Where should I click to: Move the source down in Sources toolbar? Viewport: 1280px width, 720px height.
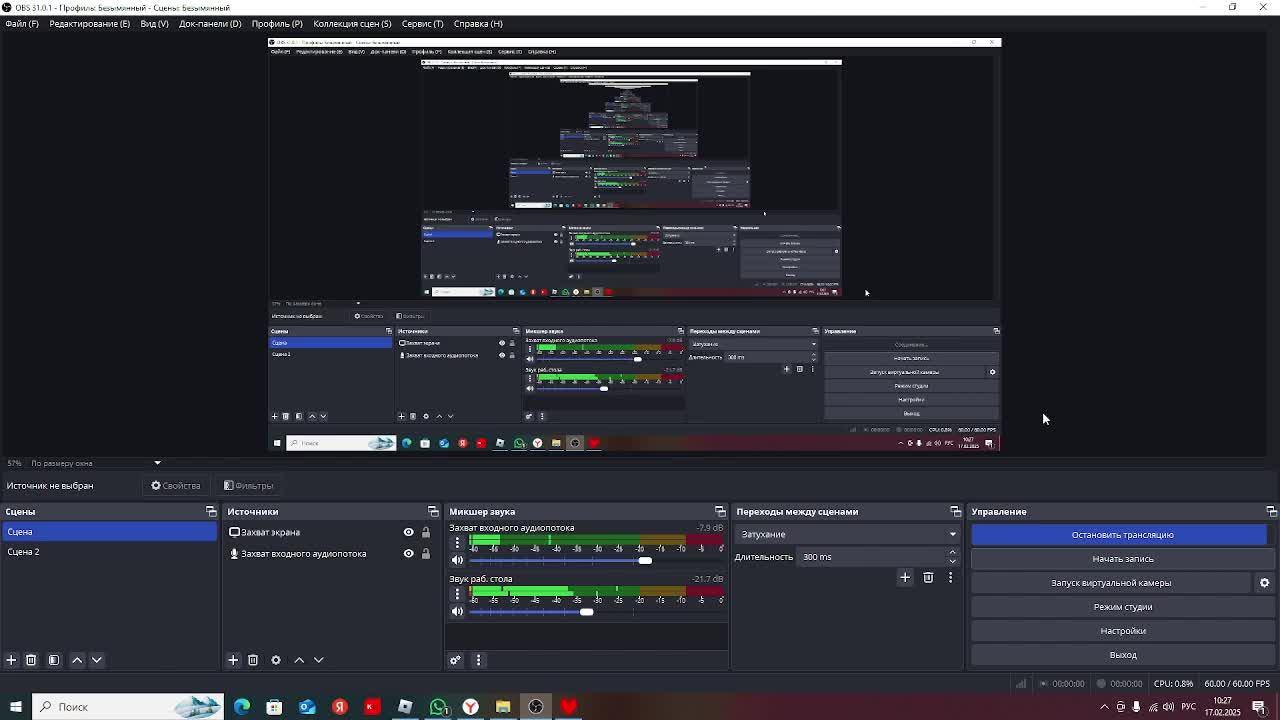point(319,660)
